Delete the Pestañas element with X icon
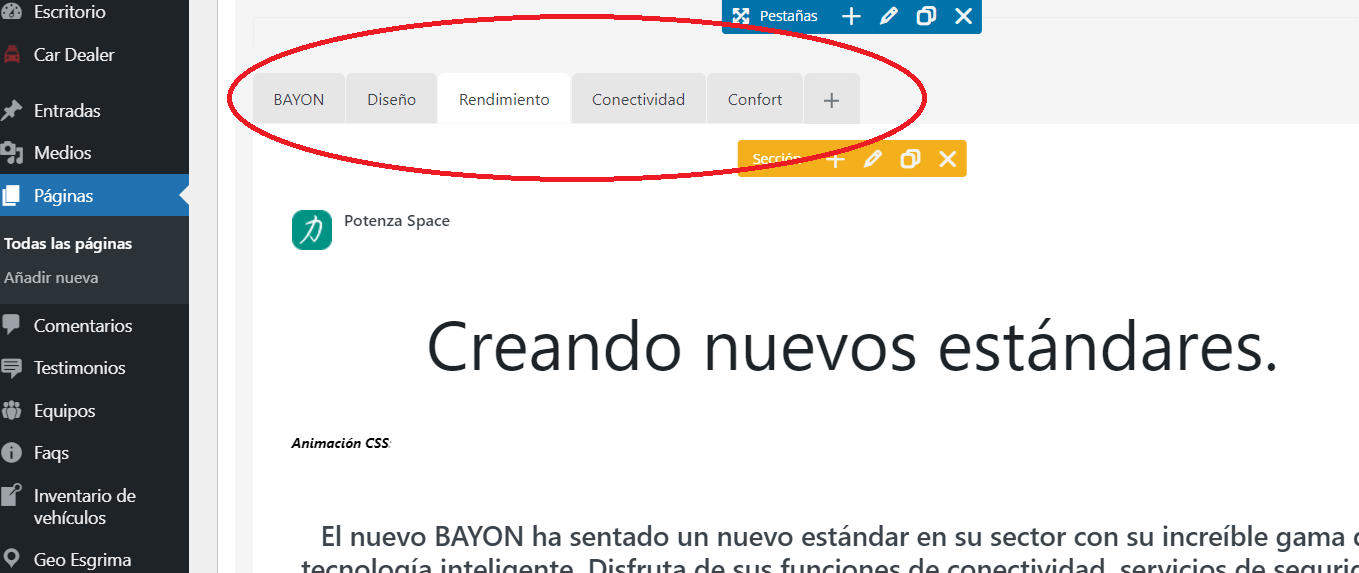This screenshot has height=573, width=1359. tap(963, 16)
